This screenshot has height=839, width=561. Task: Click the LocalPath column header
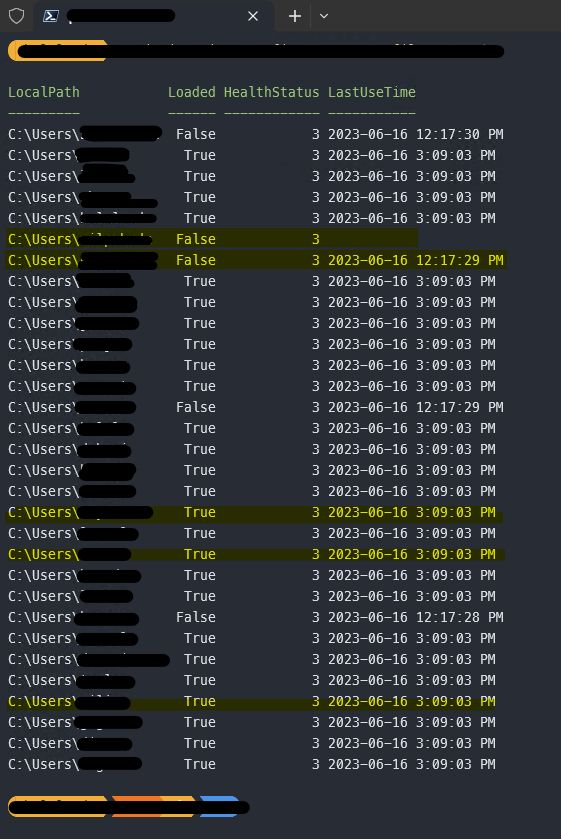(x=44, y=92)
